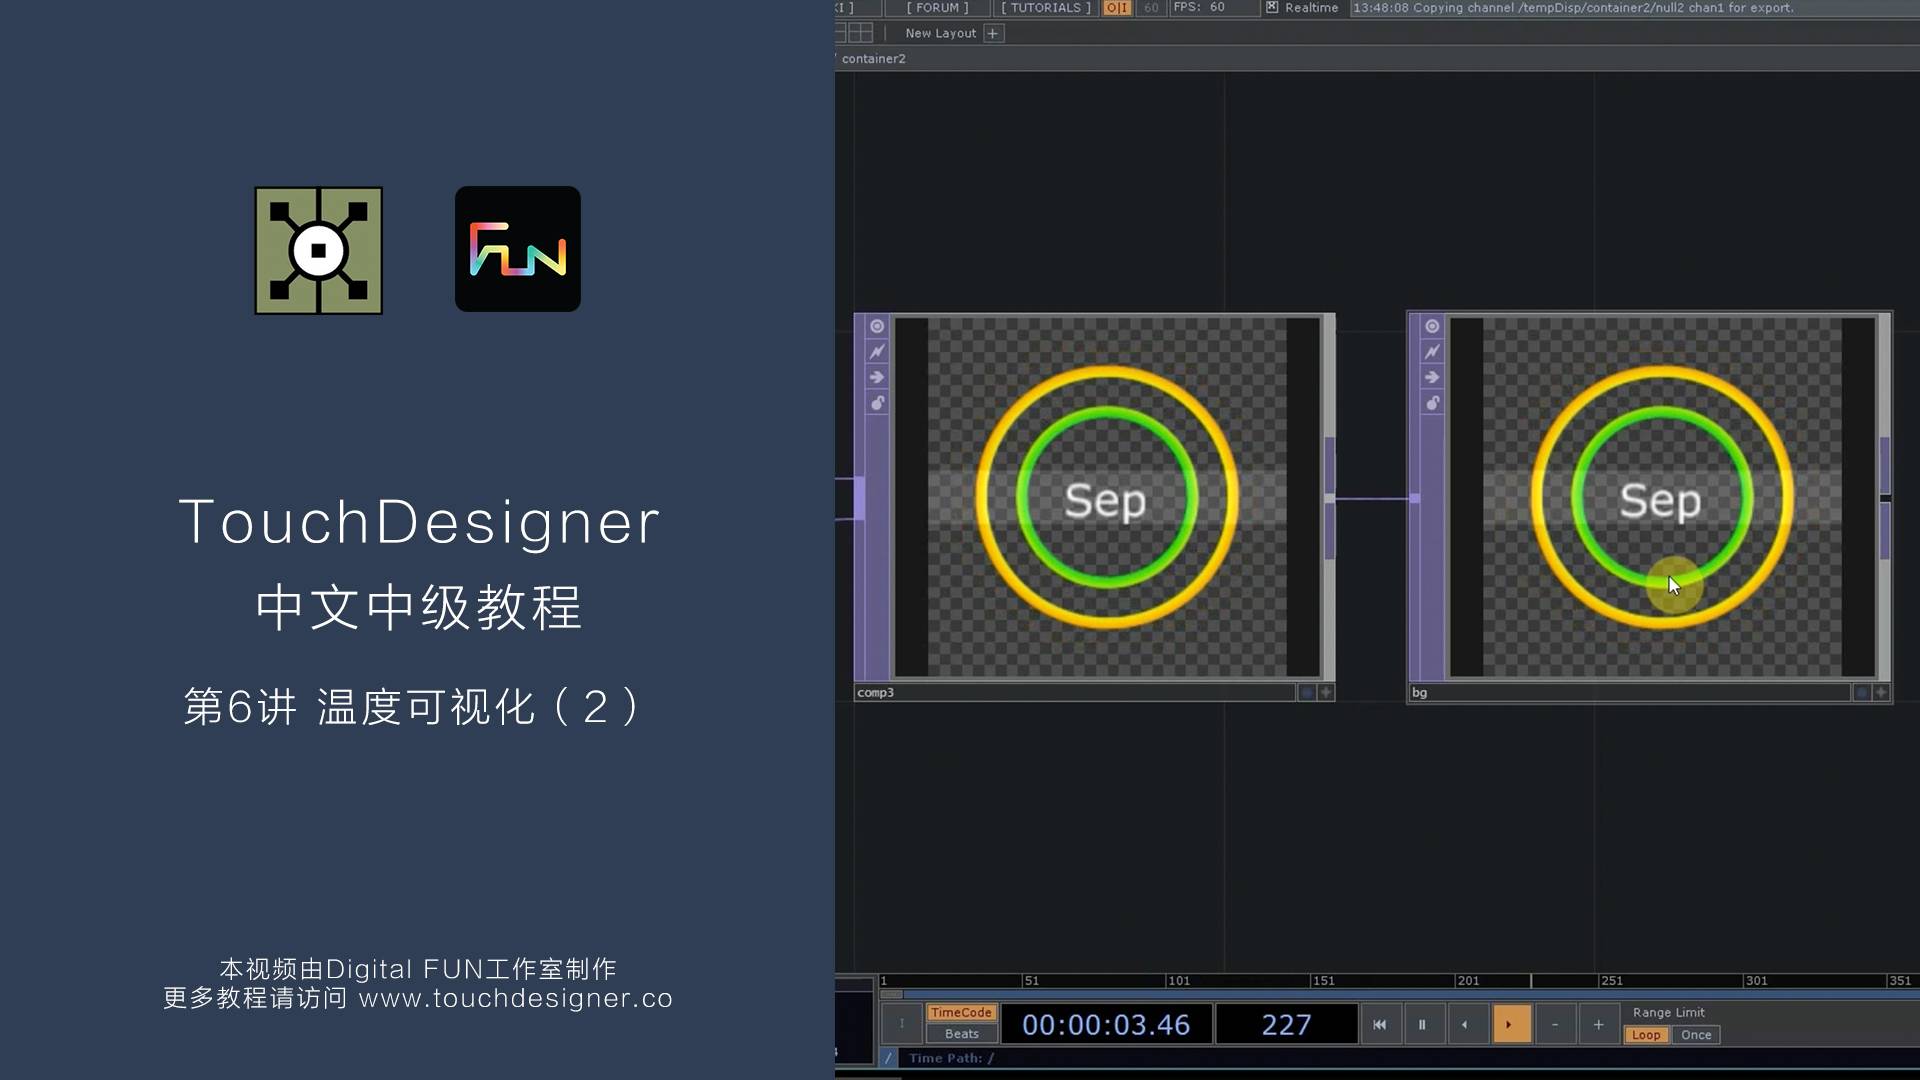Toggle the Realtime checkbox

pos(1272,7)
